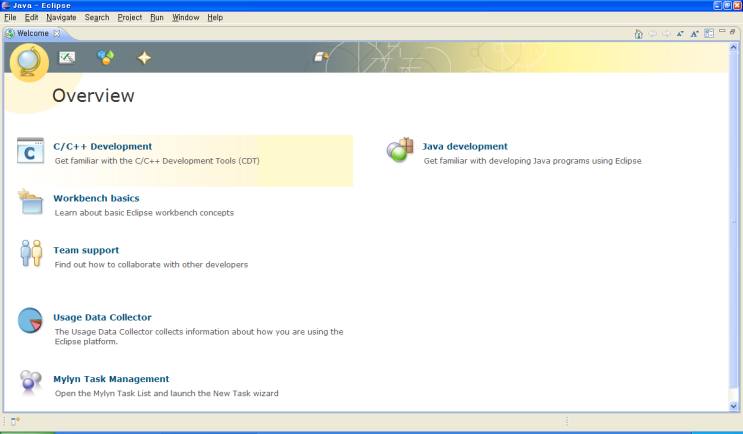Click the Usage Data Collector pie icon

[x=30, y=321]
